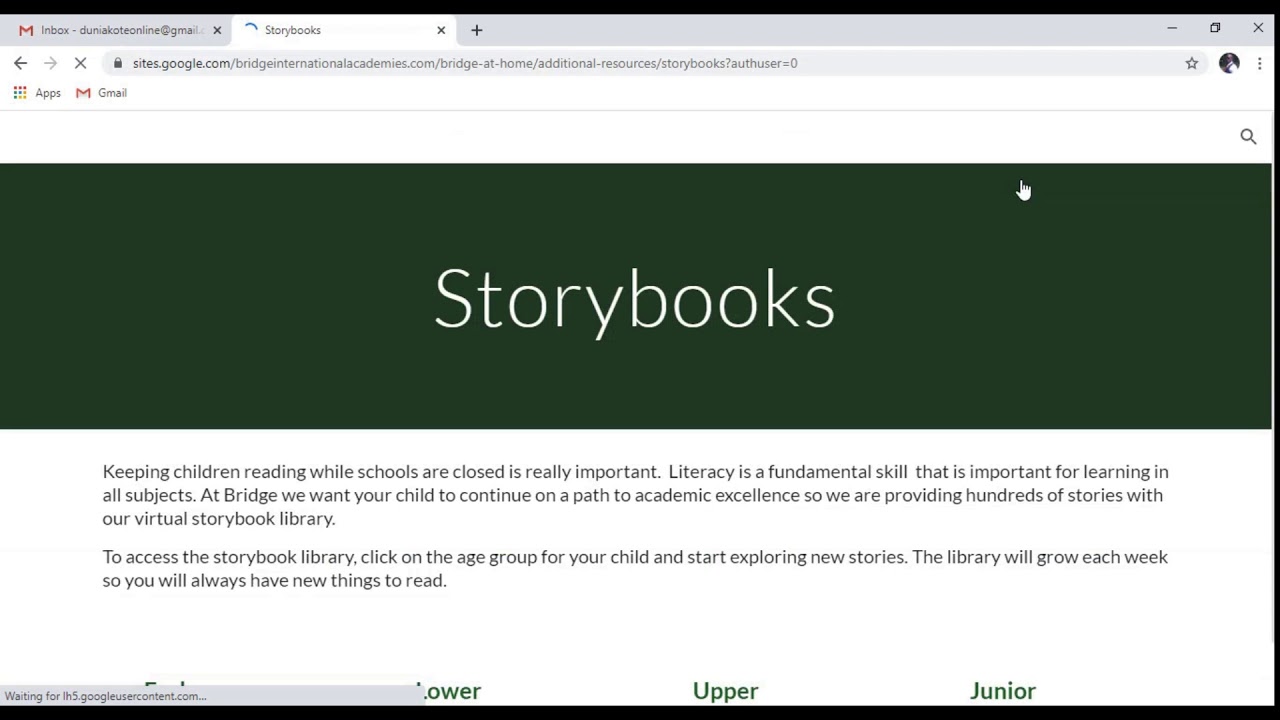Open the Apps grid shortcut in bookmarks bar
This screenshot has height=720, width=1280.
click(37, 93)
